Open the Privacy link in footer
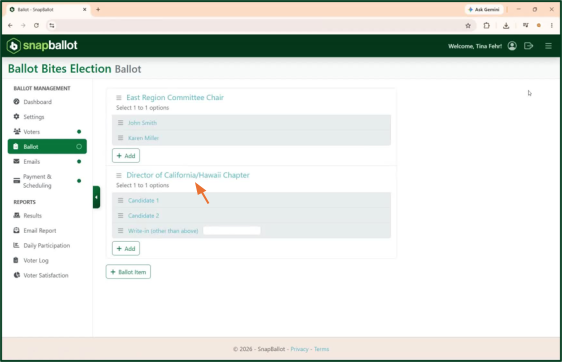This screenshot has height=362, width=562. (x=299, y=349)
